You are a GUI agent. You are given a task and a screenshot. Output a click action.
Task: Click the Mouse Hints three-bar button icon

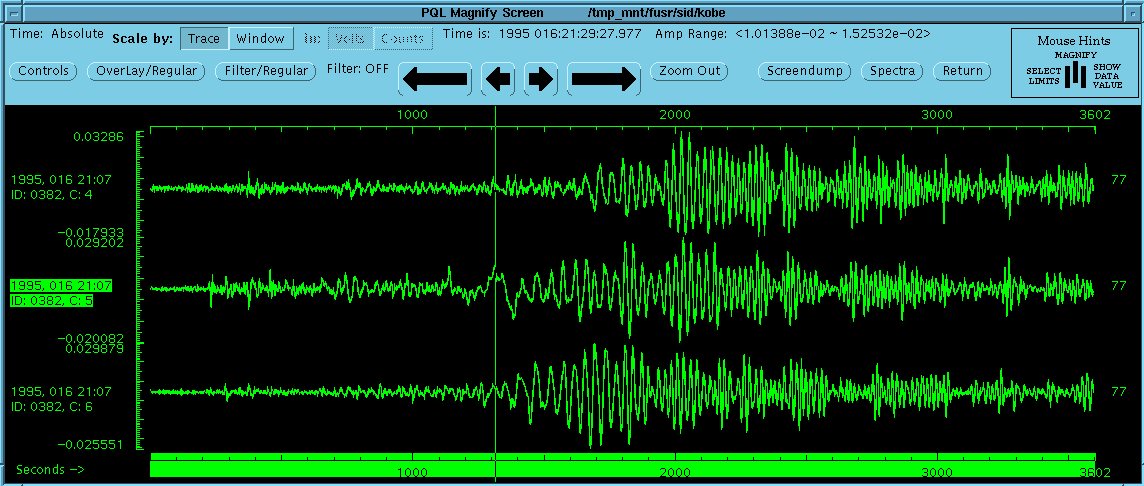click(1076, 76)
